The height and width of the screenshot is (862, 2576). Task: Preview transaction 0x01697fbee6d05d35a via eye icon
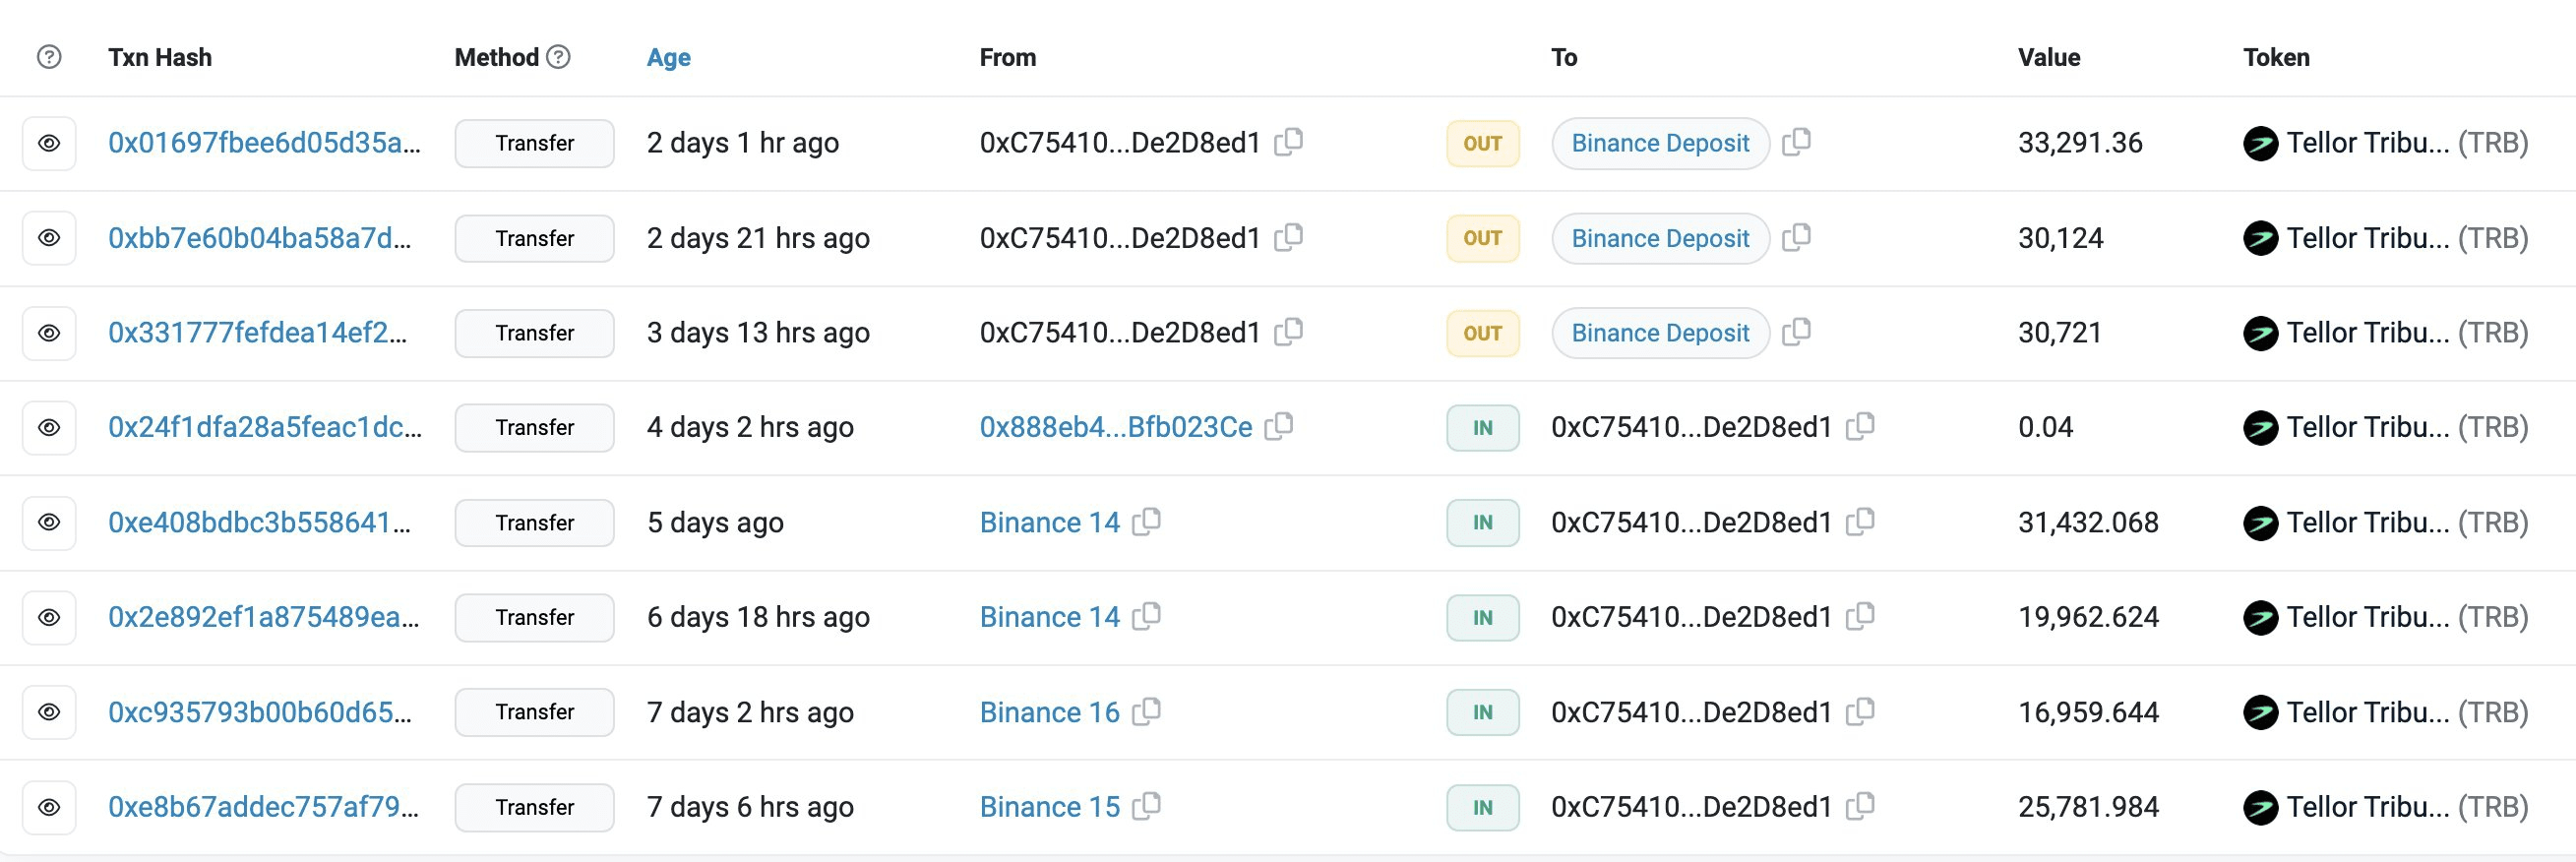[49, 143]
